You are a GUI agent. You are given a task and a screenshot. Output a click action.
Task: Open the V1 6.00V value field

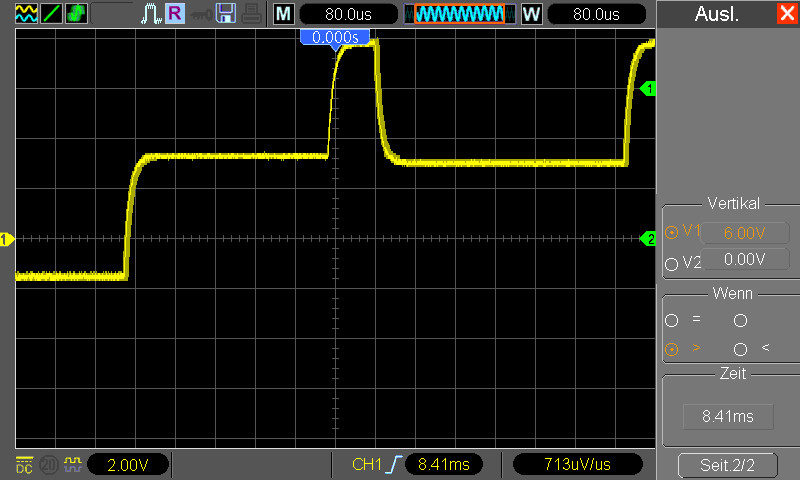click(x=745, y=233)
